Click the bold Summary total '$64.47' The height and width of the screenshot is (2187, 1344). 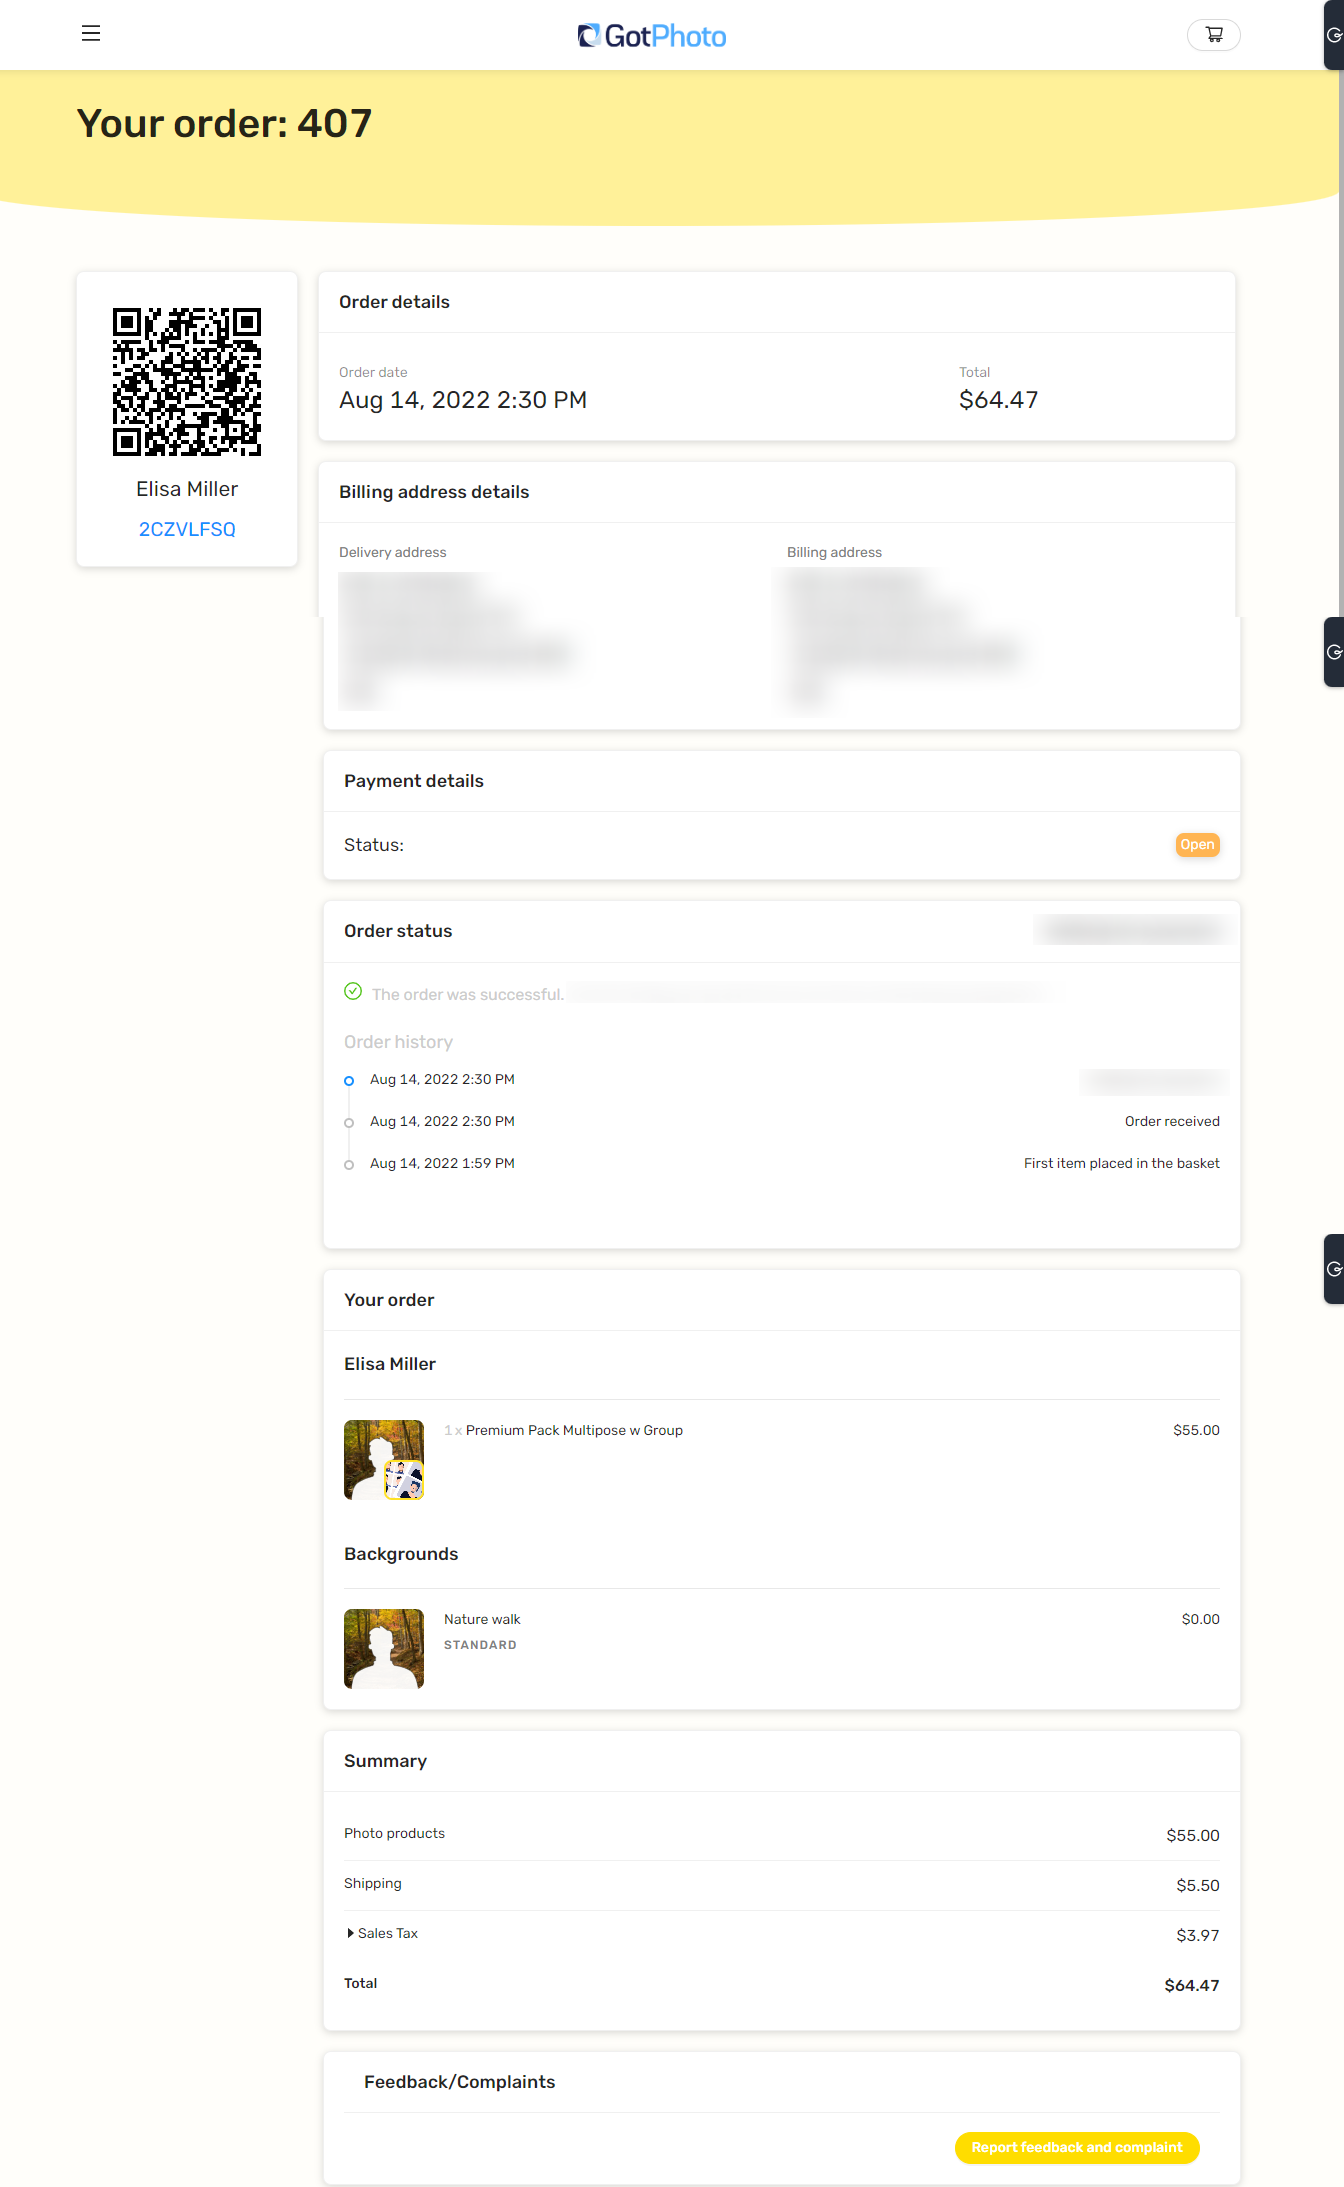tap(1192, 1985)
